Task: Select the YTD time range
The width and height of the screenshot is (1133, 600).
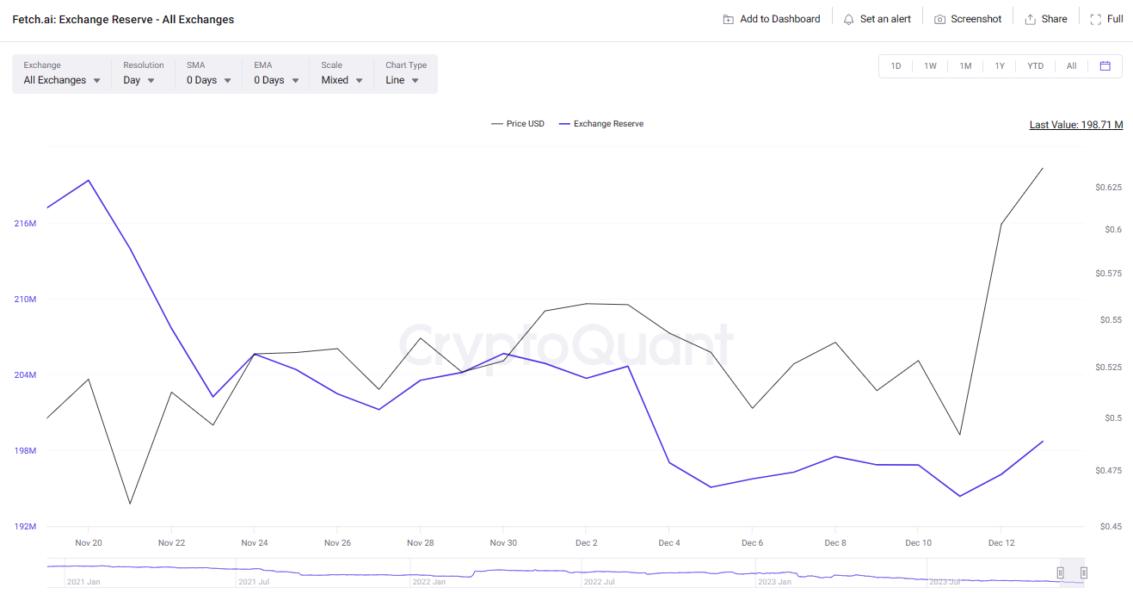Action: pos(1035,66)
